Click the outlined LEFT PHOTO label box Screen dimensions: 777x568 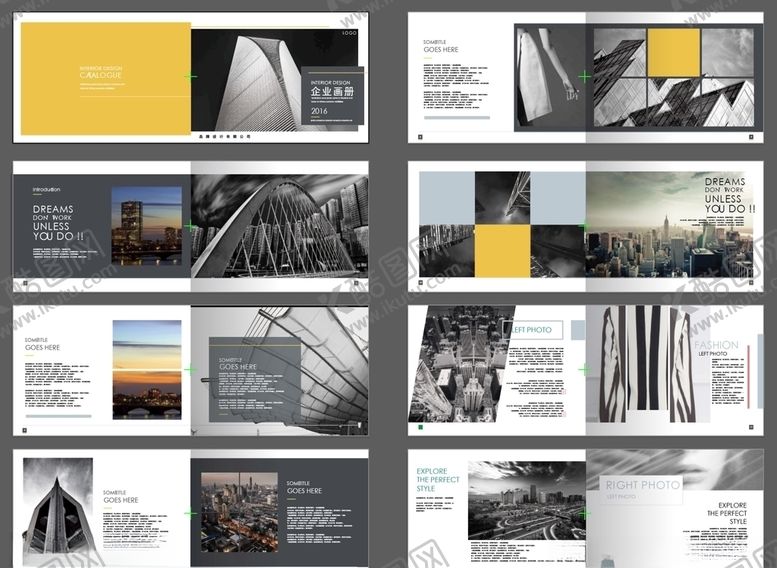(x=536, y=330)
